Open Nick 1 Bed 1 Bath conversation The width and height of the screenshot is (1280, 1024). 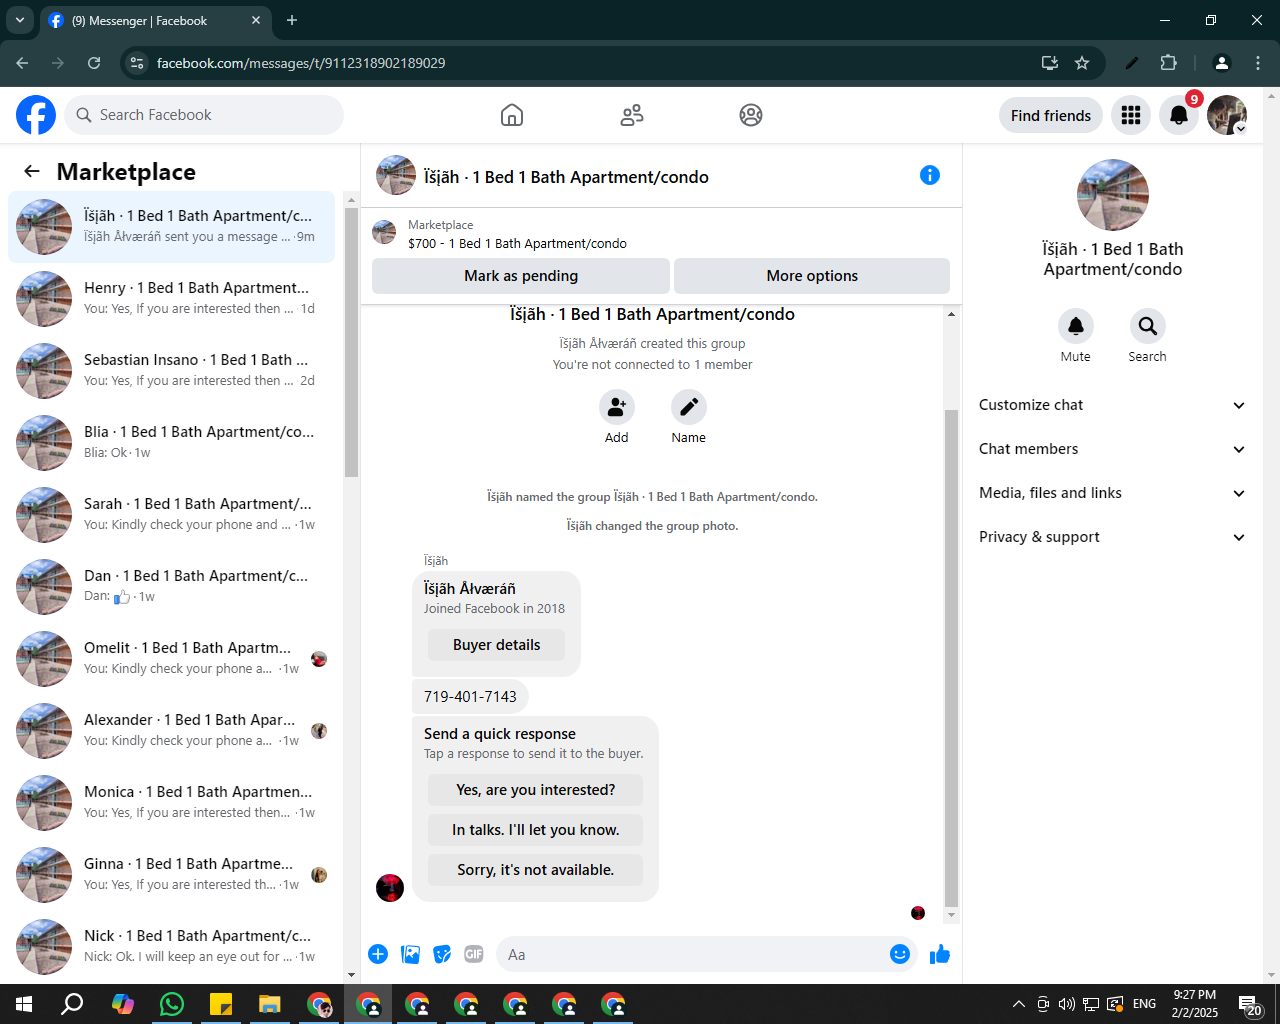tap(172, 947)
